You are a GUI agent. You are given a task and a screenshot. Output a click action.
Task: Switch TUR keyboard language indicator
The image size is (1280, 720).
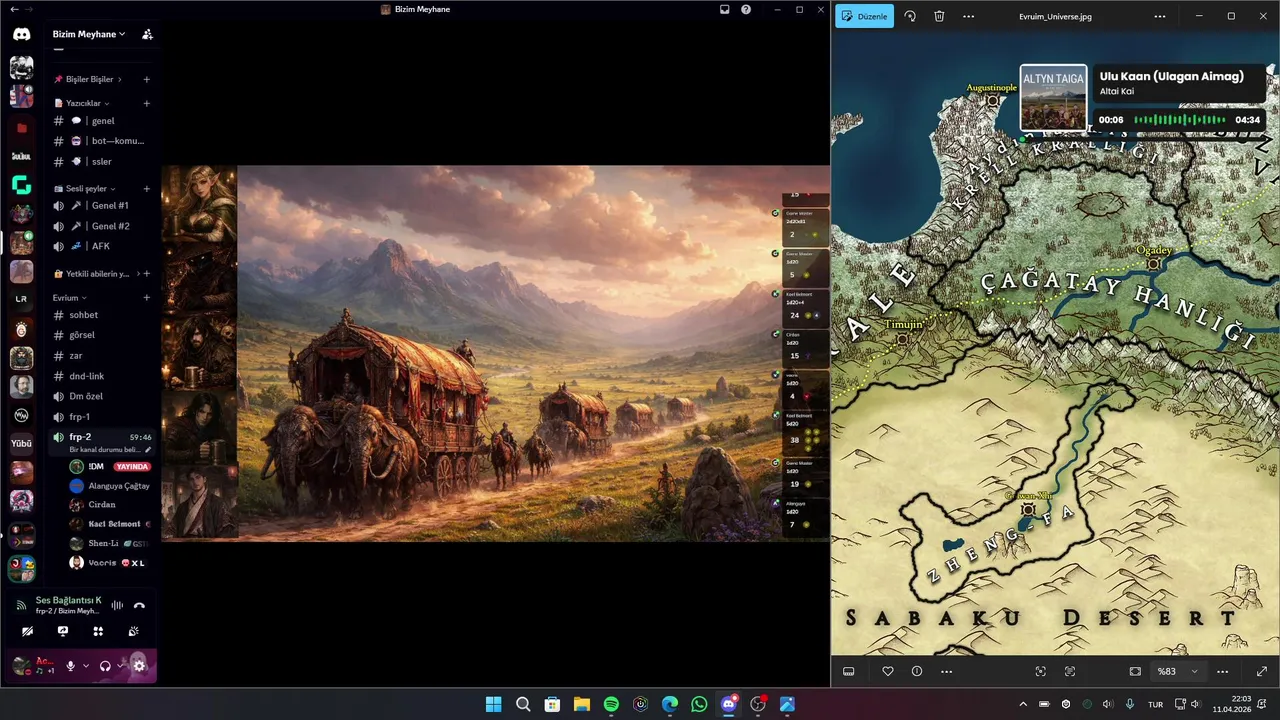1155,704
